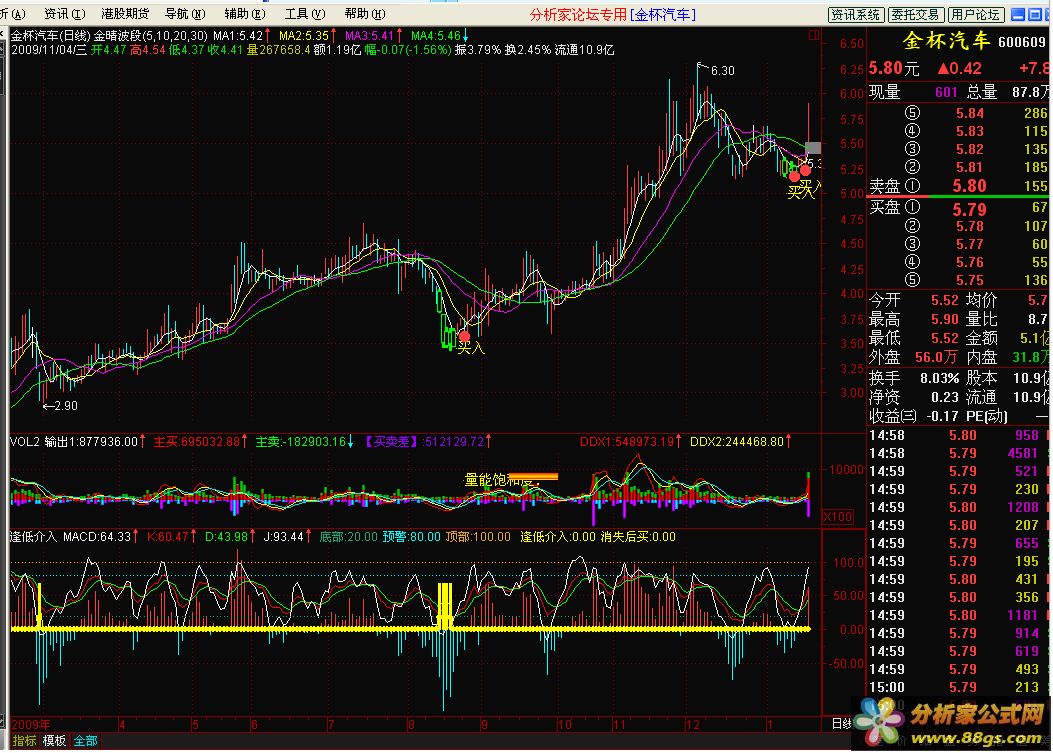Click the 最高 value 5.90
Image resolution: width=1053 pixels, height=753 pixels.
click(944, 319)
